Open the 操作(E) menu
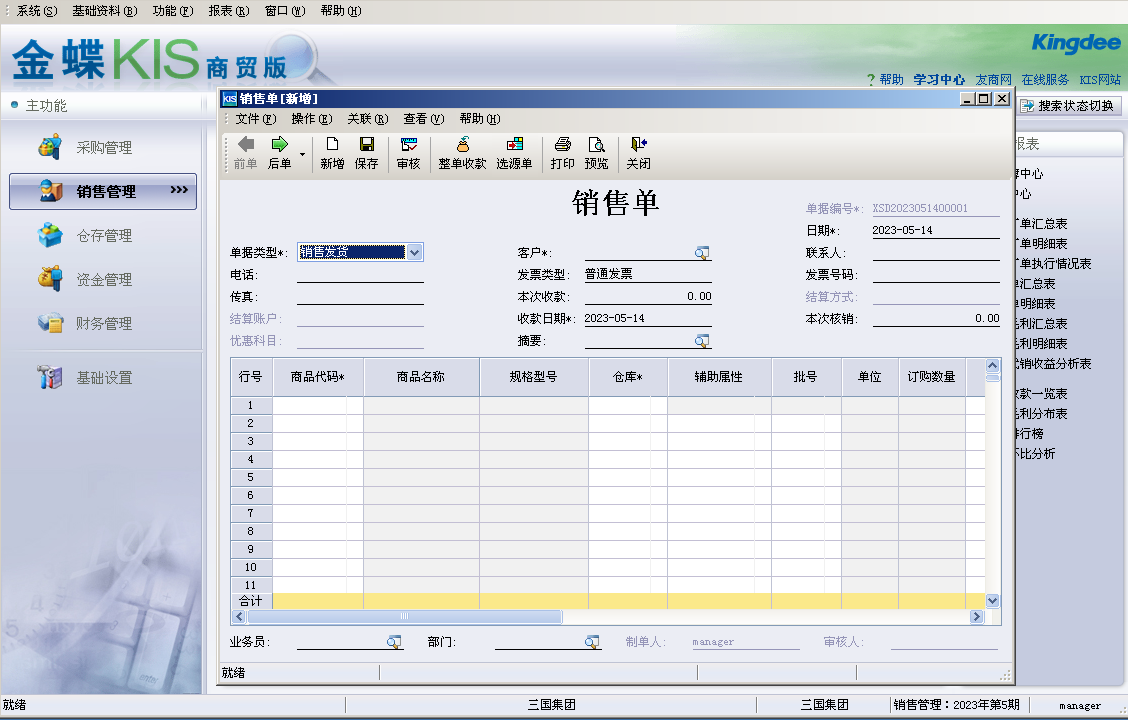 coord(311,119)
